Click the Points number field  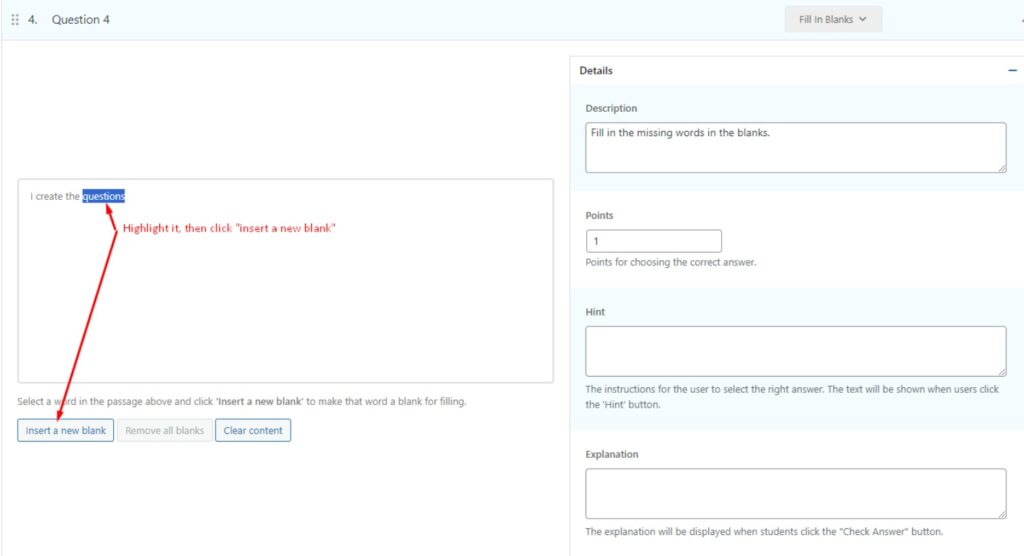pos(653,241)
